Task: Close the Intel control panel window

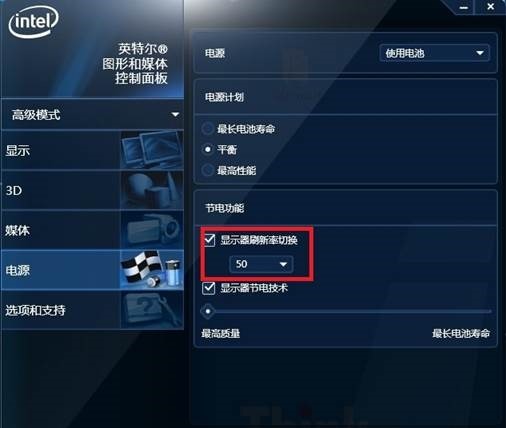Action: (x=490, y=7)
